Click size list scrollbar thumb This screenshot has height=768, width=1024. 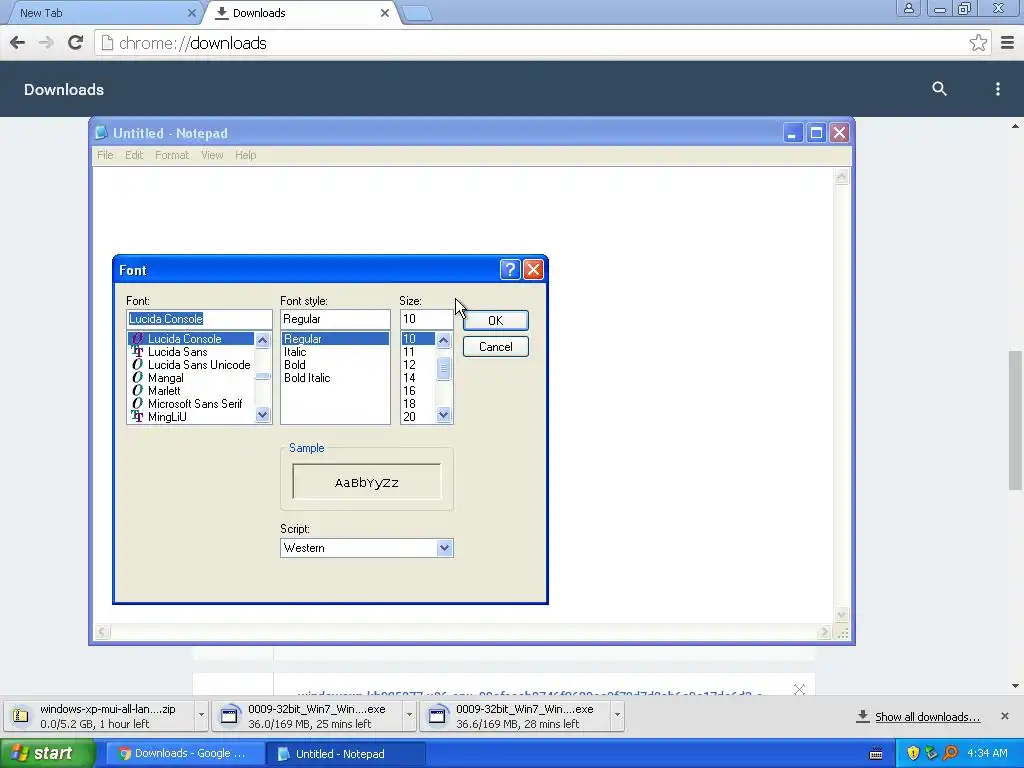[x=443, y=368]
